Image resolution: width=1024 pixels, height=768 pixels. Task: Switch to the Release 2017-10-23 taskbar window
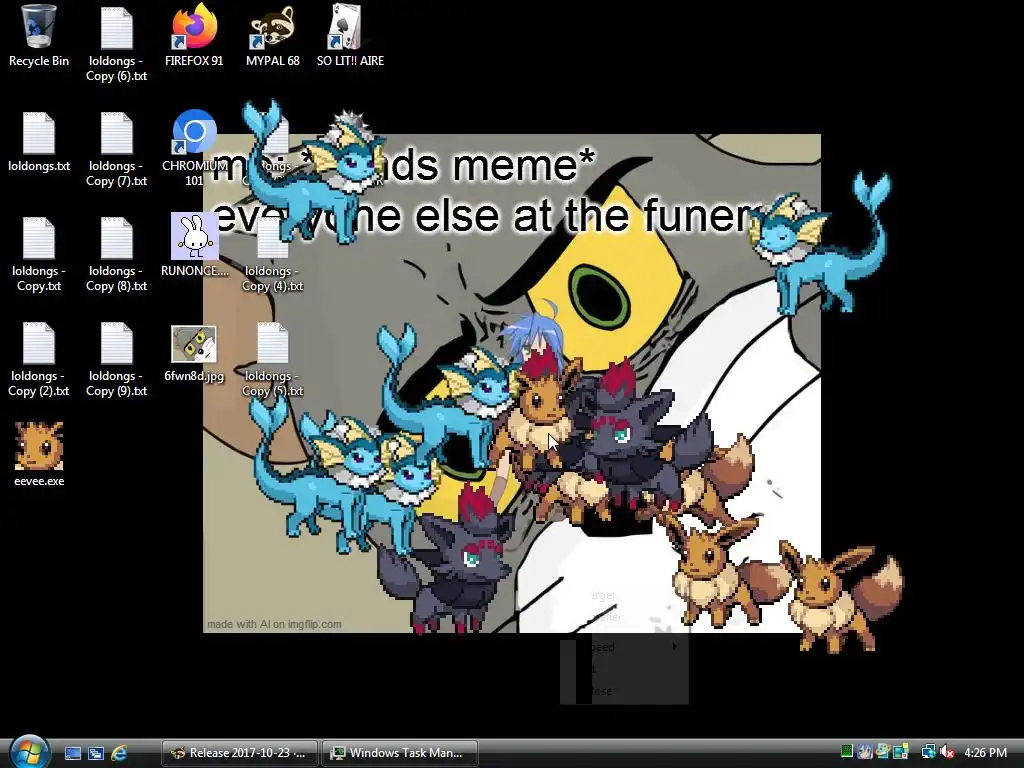coord(240,753)
